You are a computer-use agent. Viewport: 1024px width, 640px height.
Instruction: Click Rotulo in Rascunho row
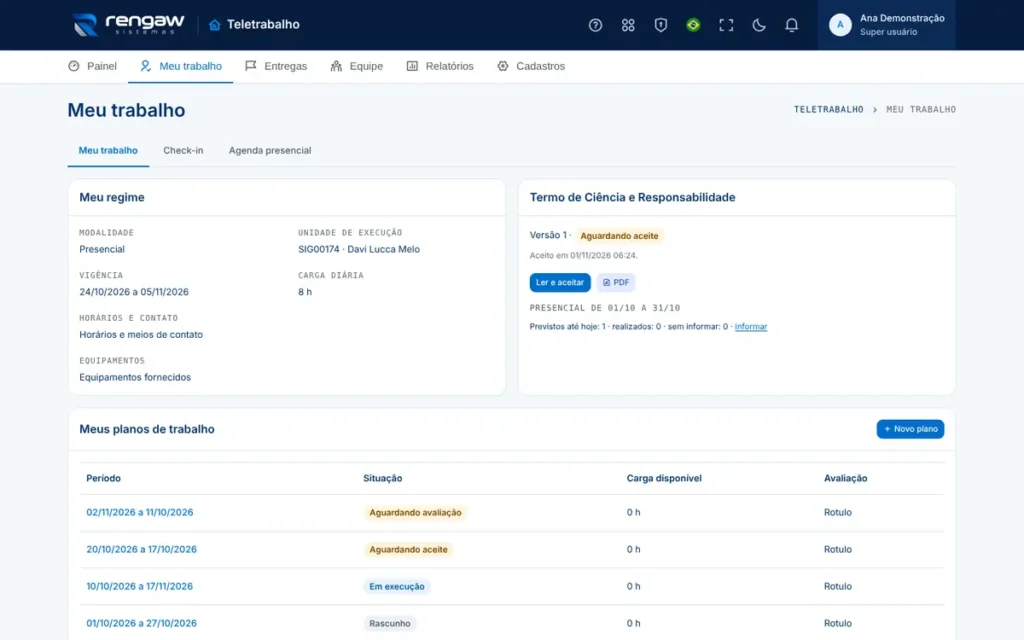coord(838,623)
